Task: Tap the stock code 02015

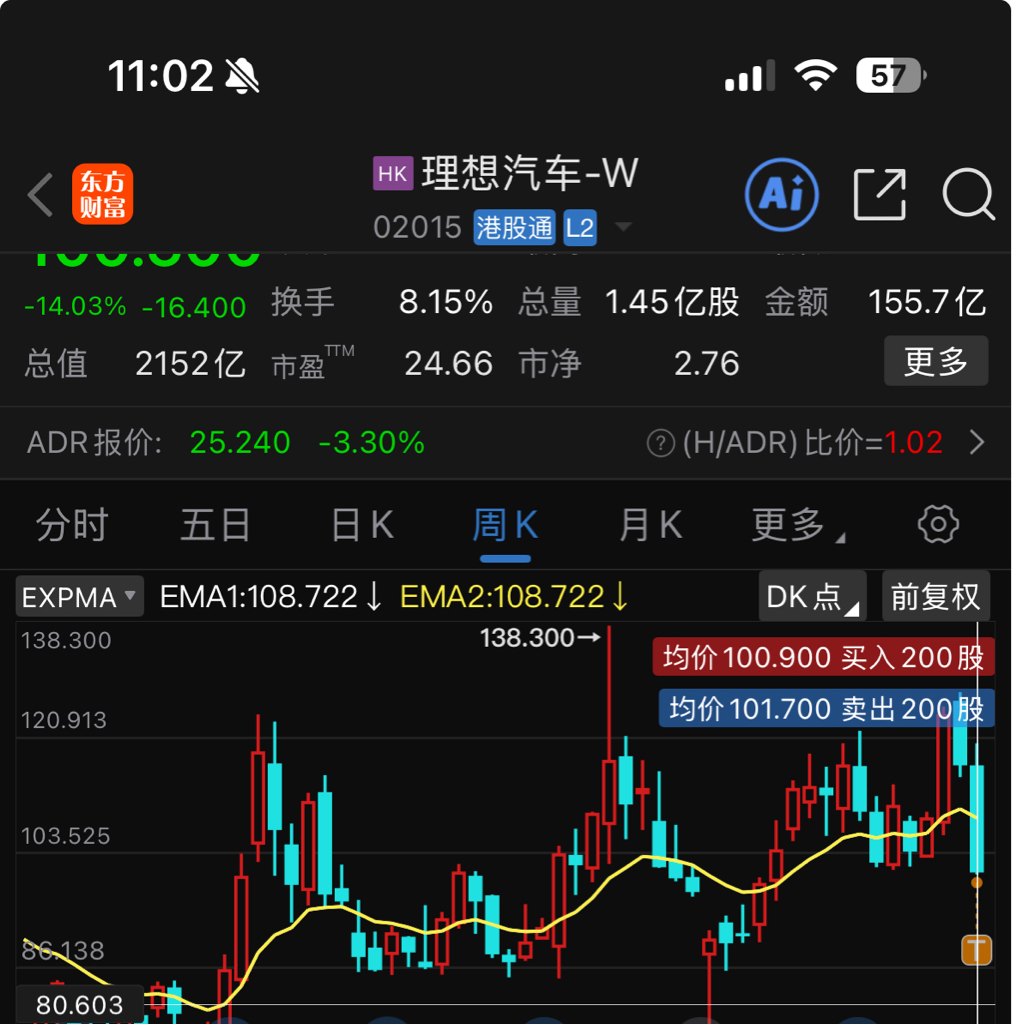Action: 417,228
